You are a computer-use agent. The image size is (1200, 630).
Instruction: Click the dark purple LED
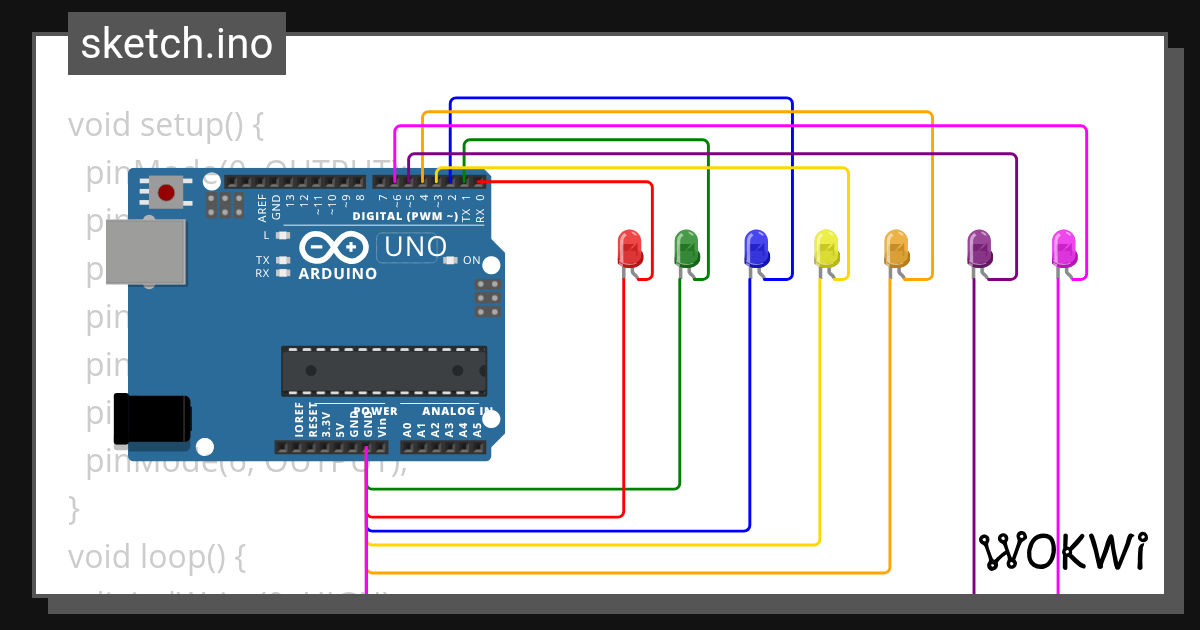click(979, 248)
